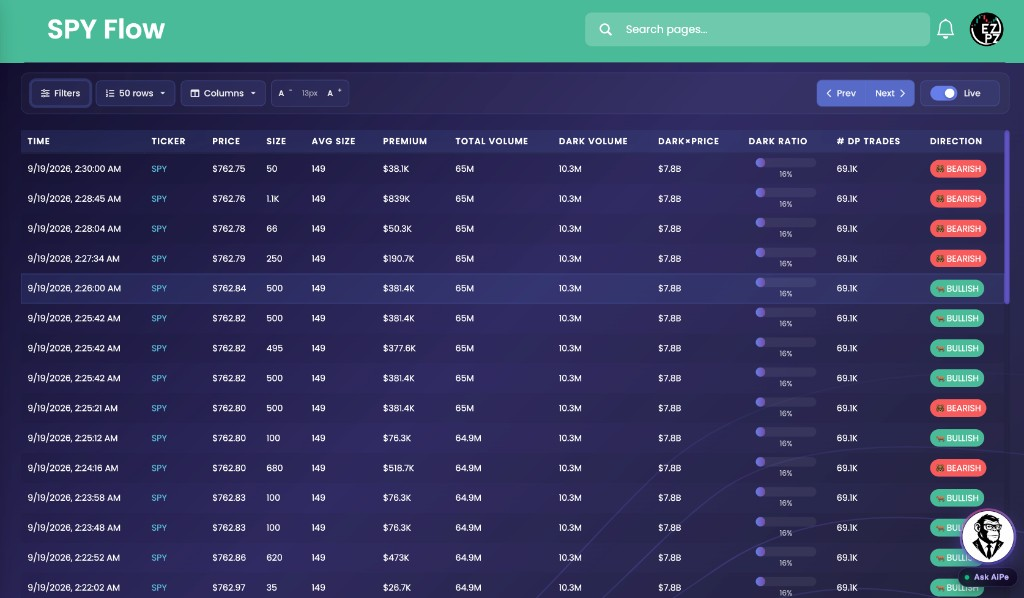Viewport: 1024px width, 598px height.
Task: Click BEARISH badge in 2:24:16 AM row
Action: 958,467
